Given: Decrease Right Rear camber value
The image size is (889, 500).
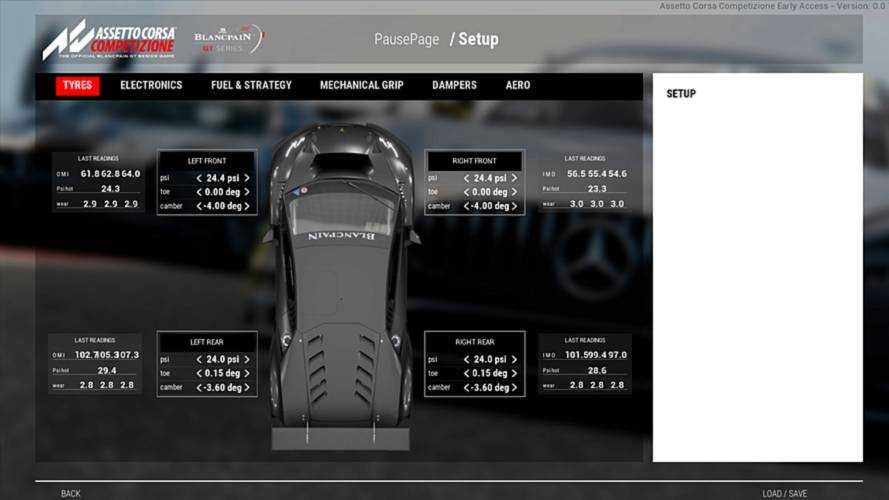Looking at the screenshot, I should [x=467, y=388].
